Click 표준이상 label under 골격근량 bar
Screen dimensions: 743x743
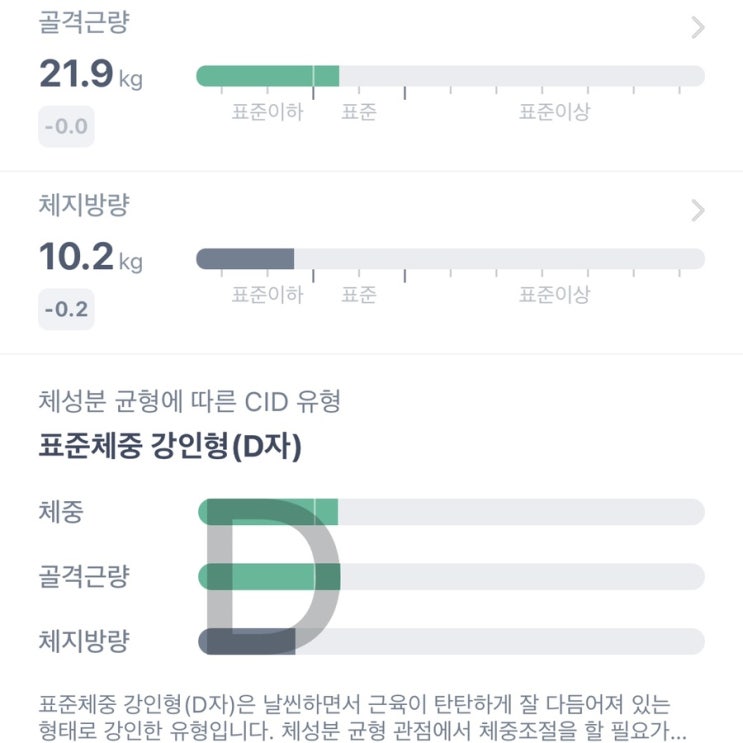[553, 112]
